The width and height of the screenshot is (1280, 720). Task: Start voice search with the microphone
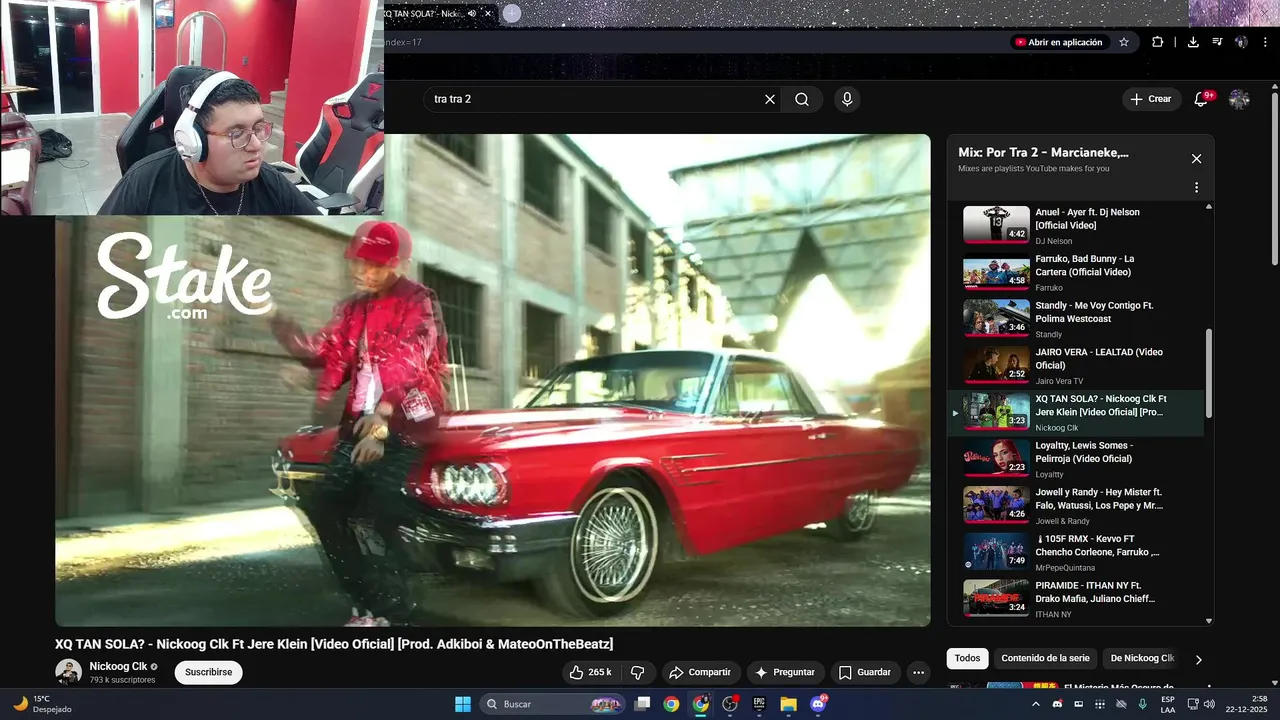pyautogui.click(x=847, y=99)
